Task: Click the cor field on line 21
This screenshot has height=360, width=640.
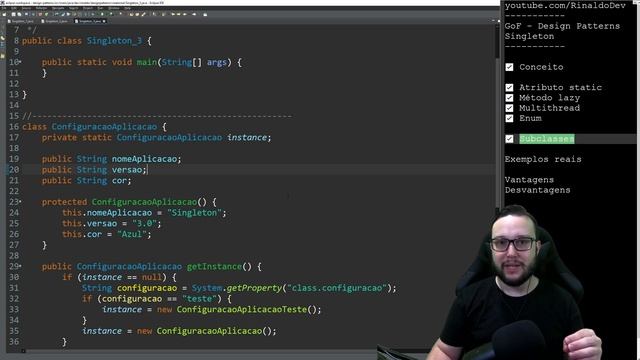Action: (x=119, y=180)
